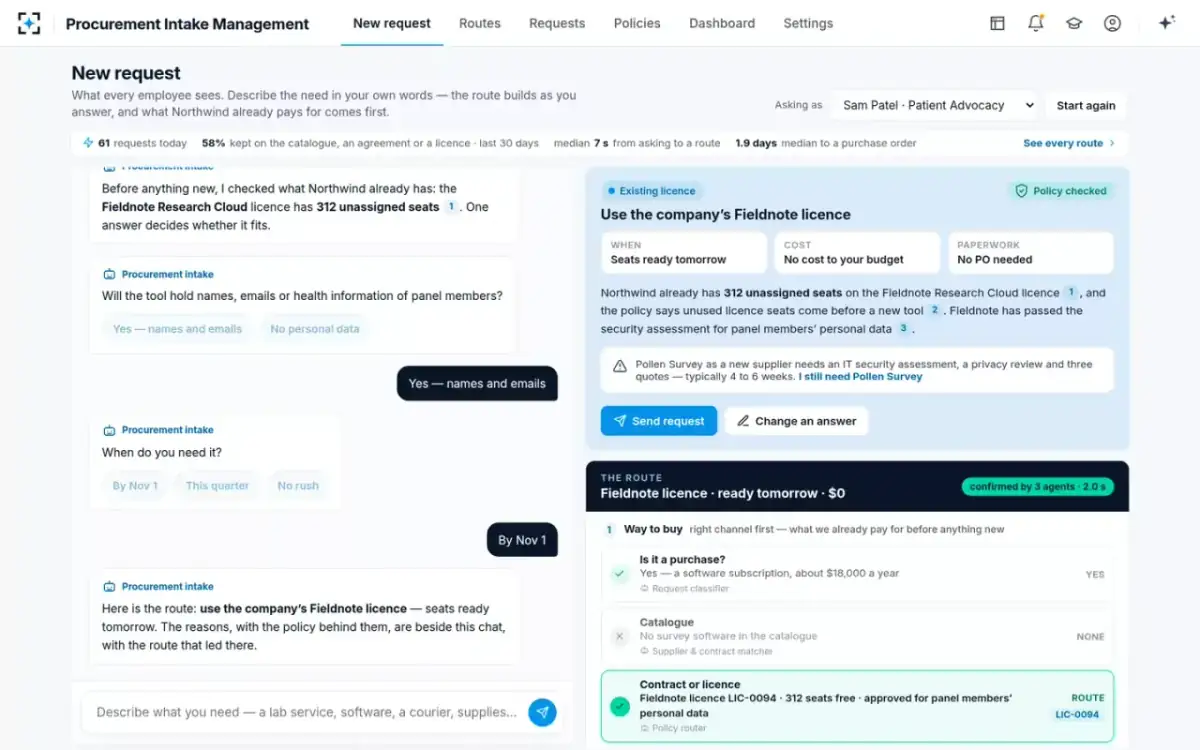The image size is (1200, 750).
Task: Click the Existing licence tag
Action: click(650, 191)
